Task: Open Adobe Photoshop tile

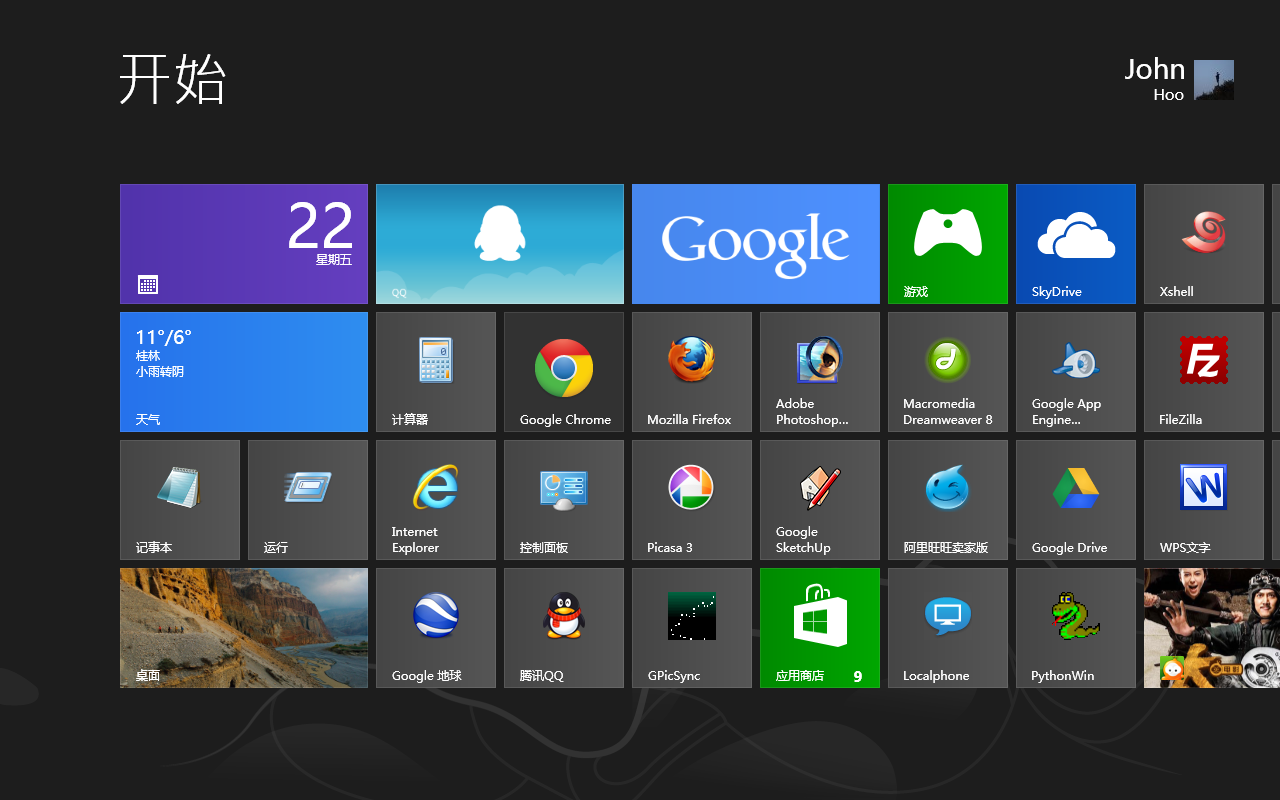Action: point(819,372)
